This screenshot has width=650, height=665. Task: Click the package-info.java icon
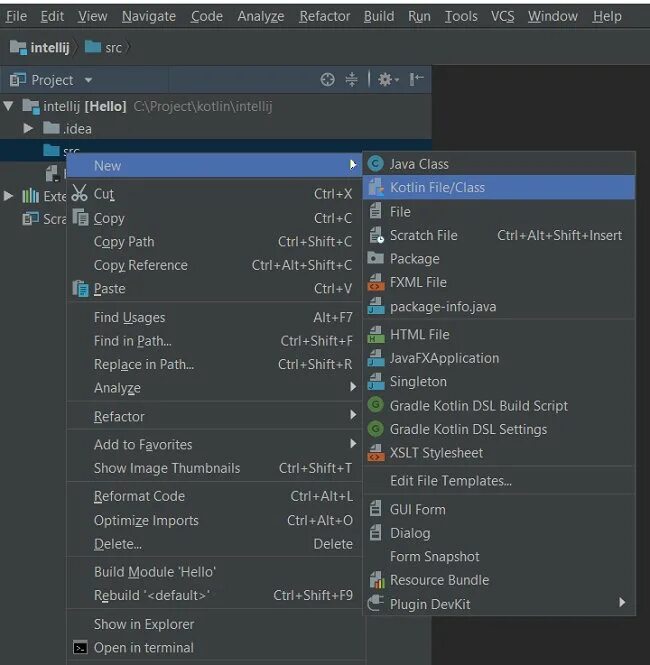pos(376,306)
